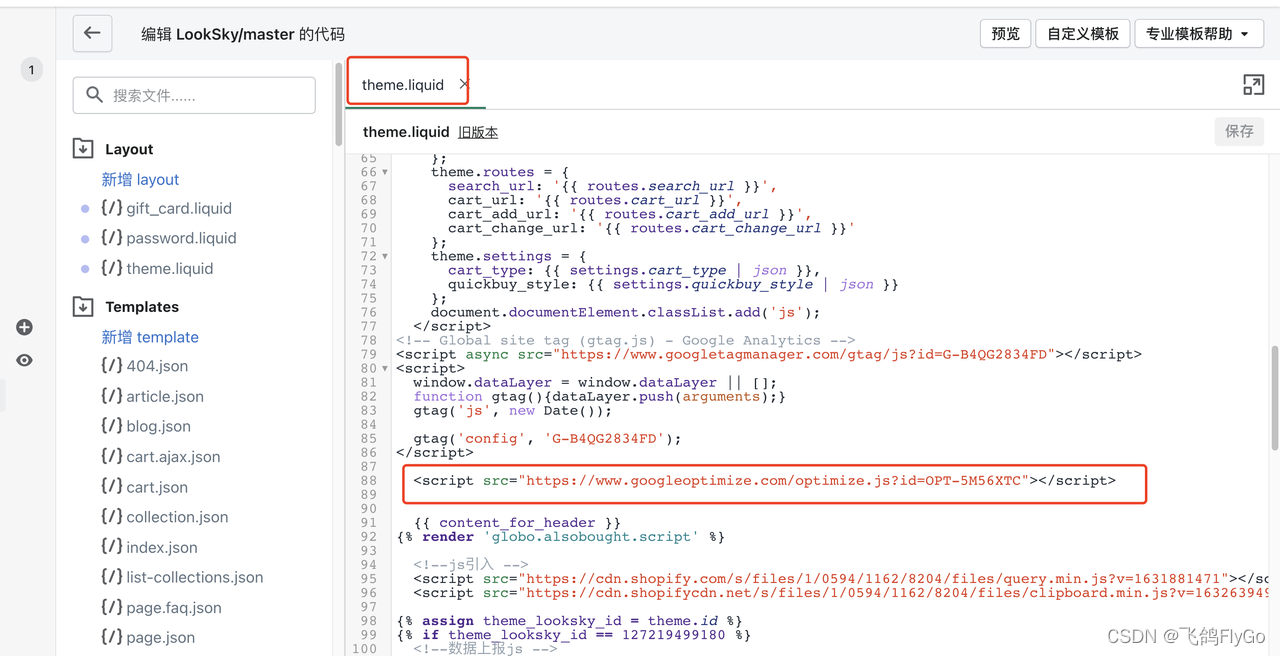1280x656 pixels.
Task: Click the Templates folder download icon
Action: [83, 307]
